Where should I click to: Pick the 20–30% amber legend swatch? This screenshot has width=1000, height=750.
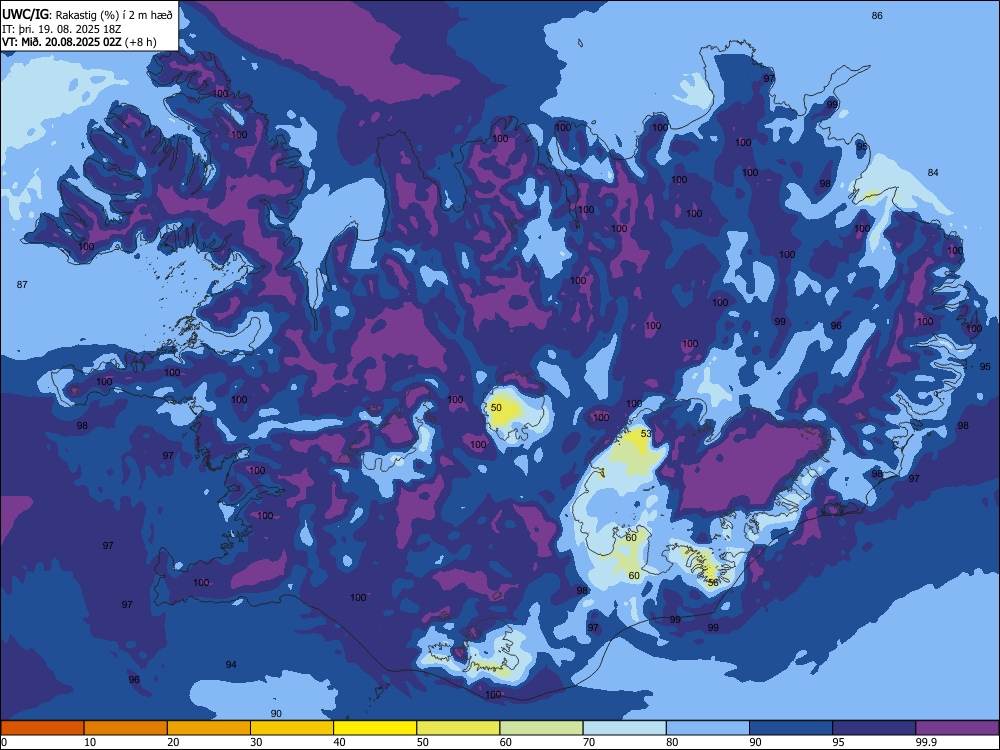tap(209, 728)
